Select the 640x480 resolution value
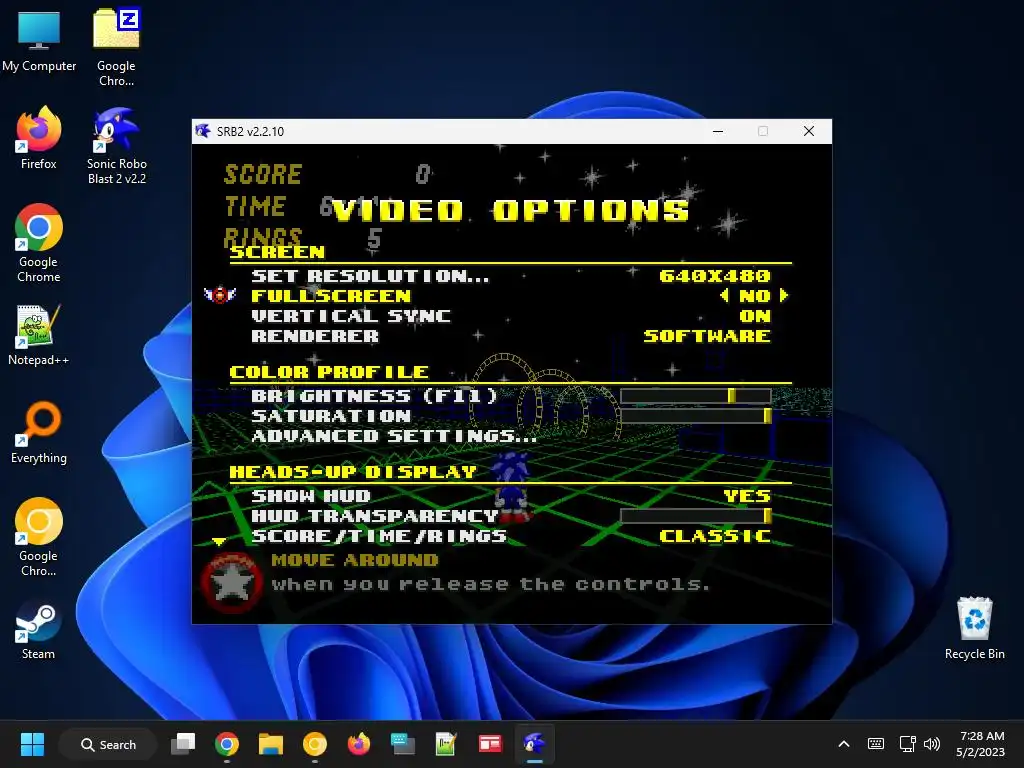 (x=715, y=276)
